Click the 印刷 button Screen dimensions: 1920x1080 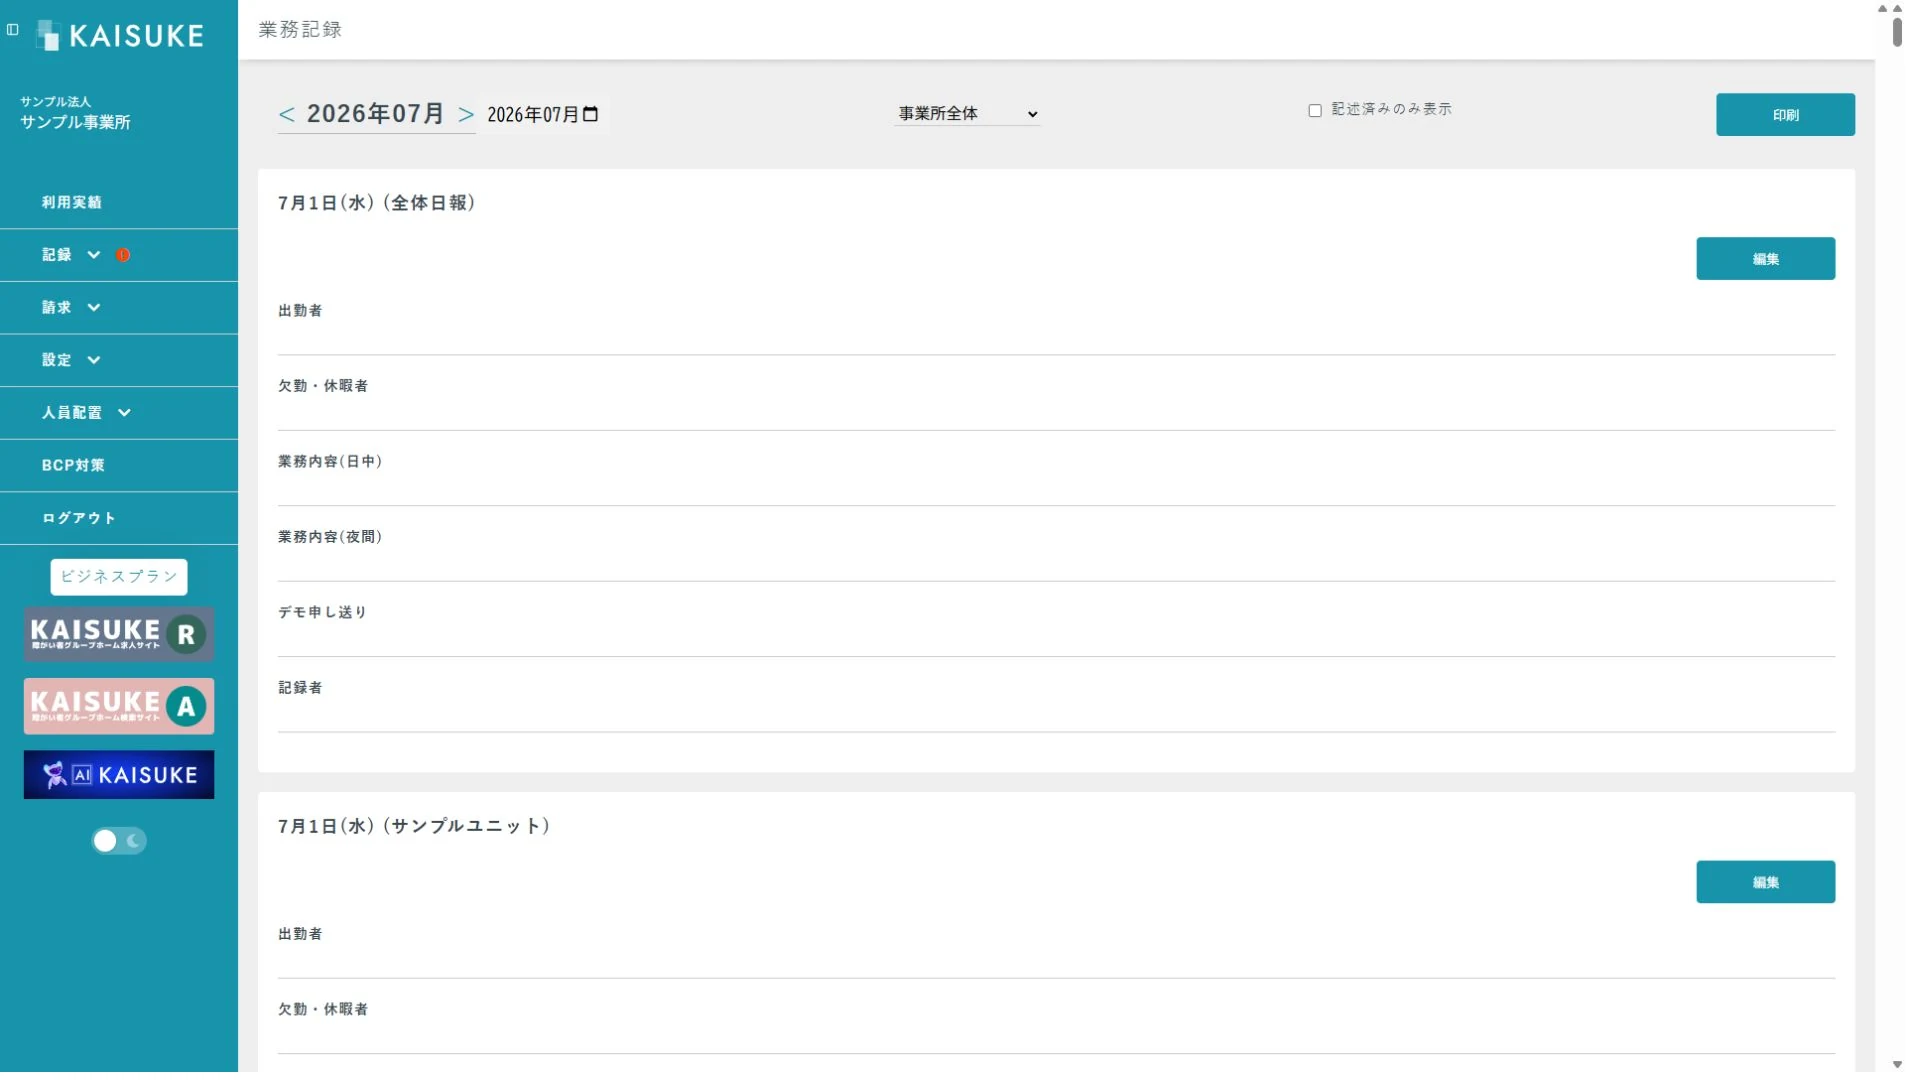1785,115
